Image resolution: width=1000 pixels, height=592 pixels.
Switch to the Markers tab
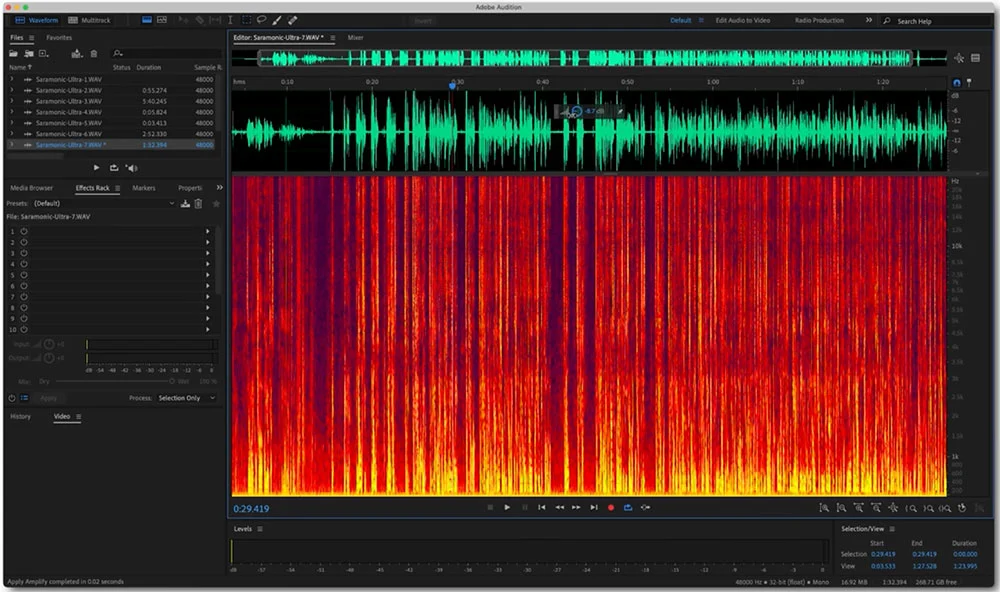[143, 187]
